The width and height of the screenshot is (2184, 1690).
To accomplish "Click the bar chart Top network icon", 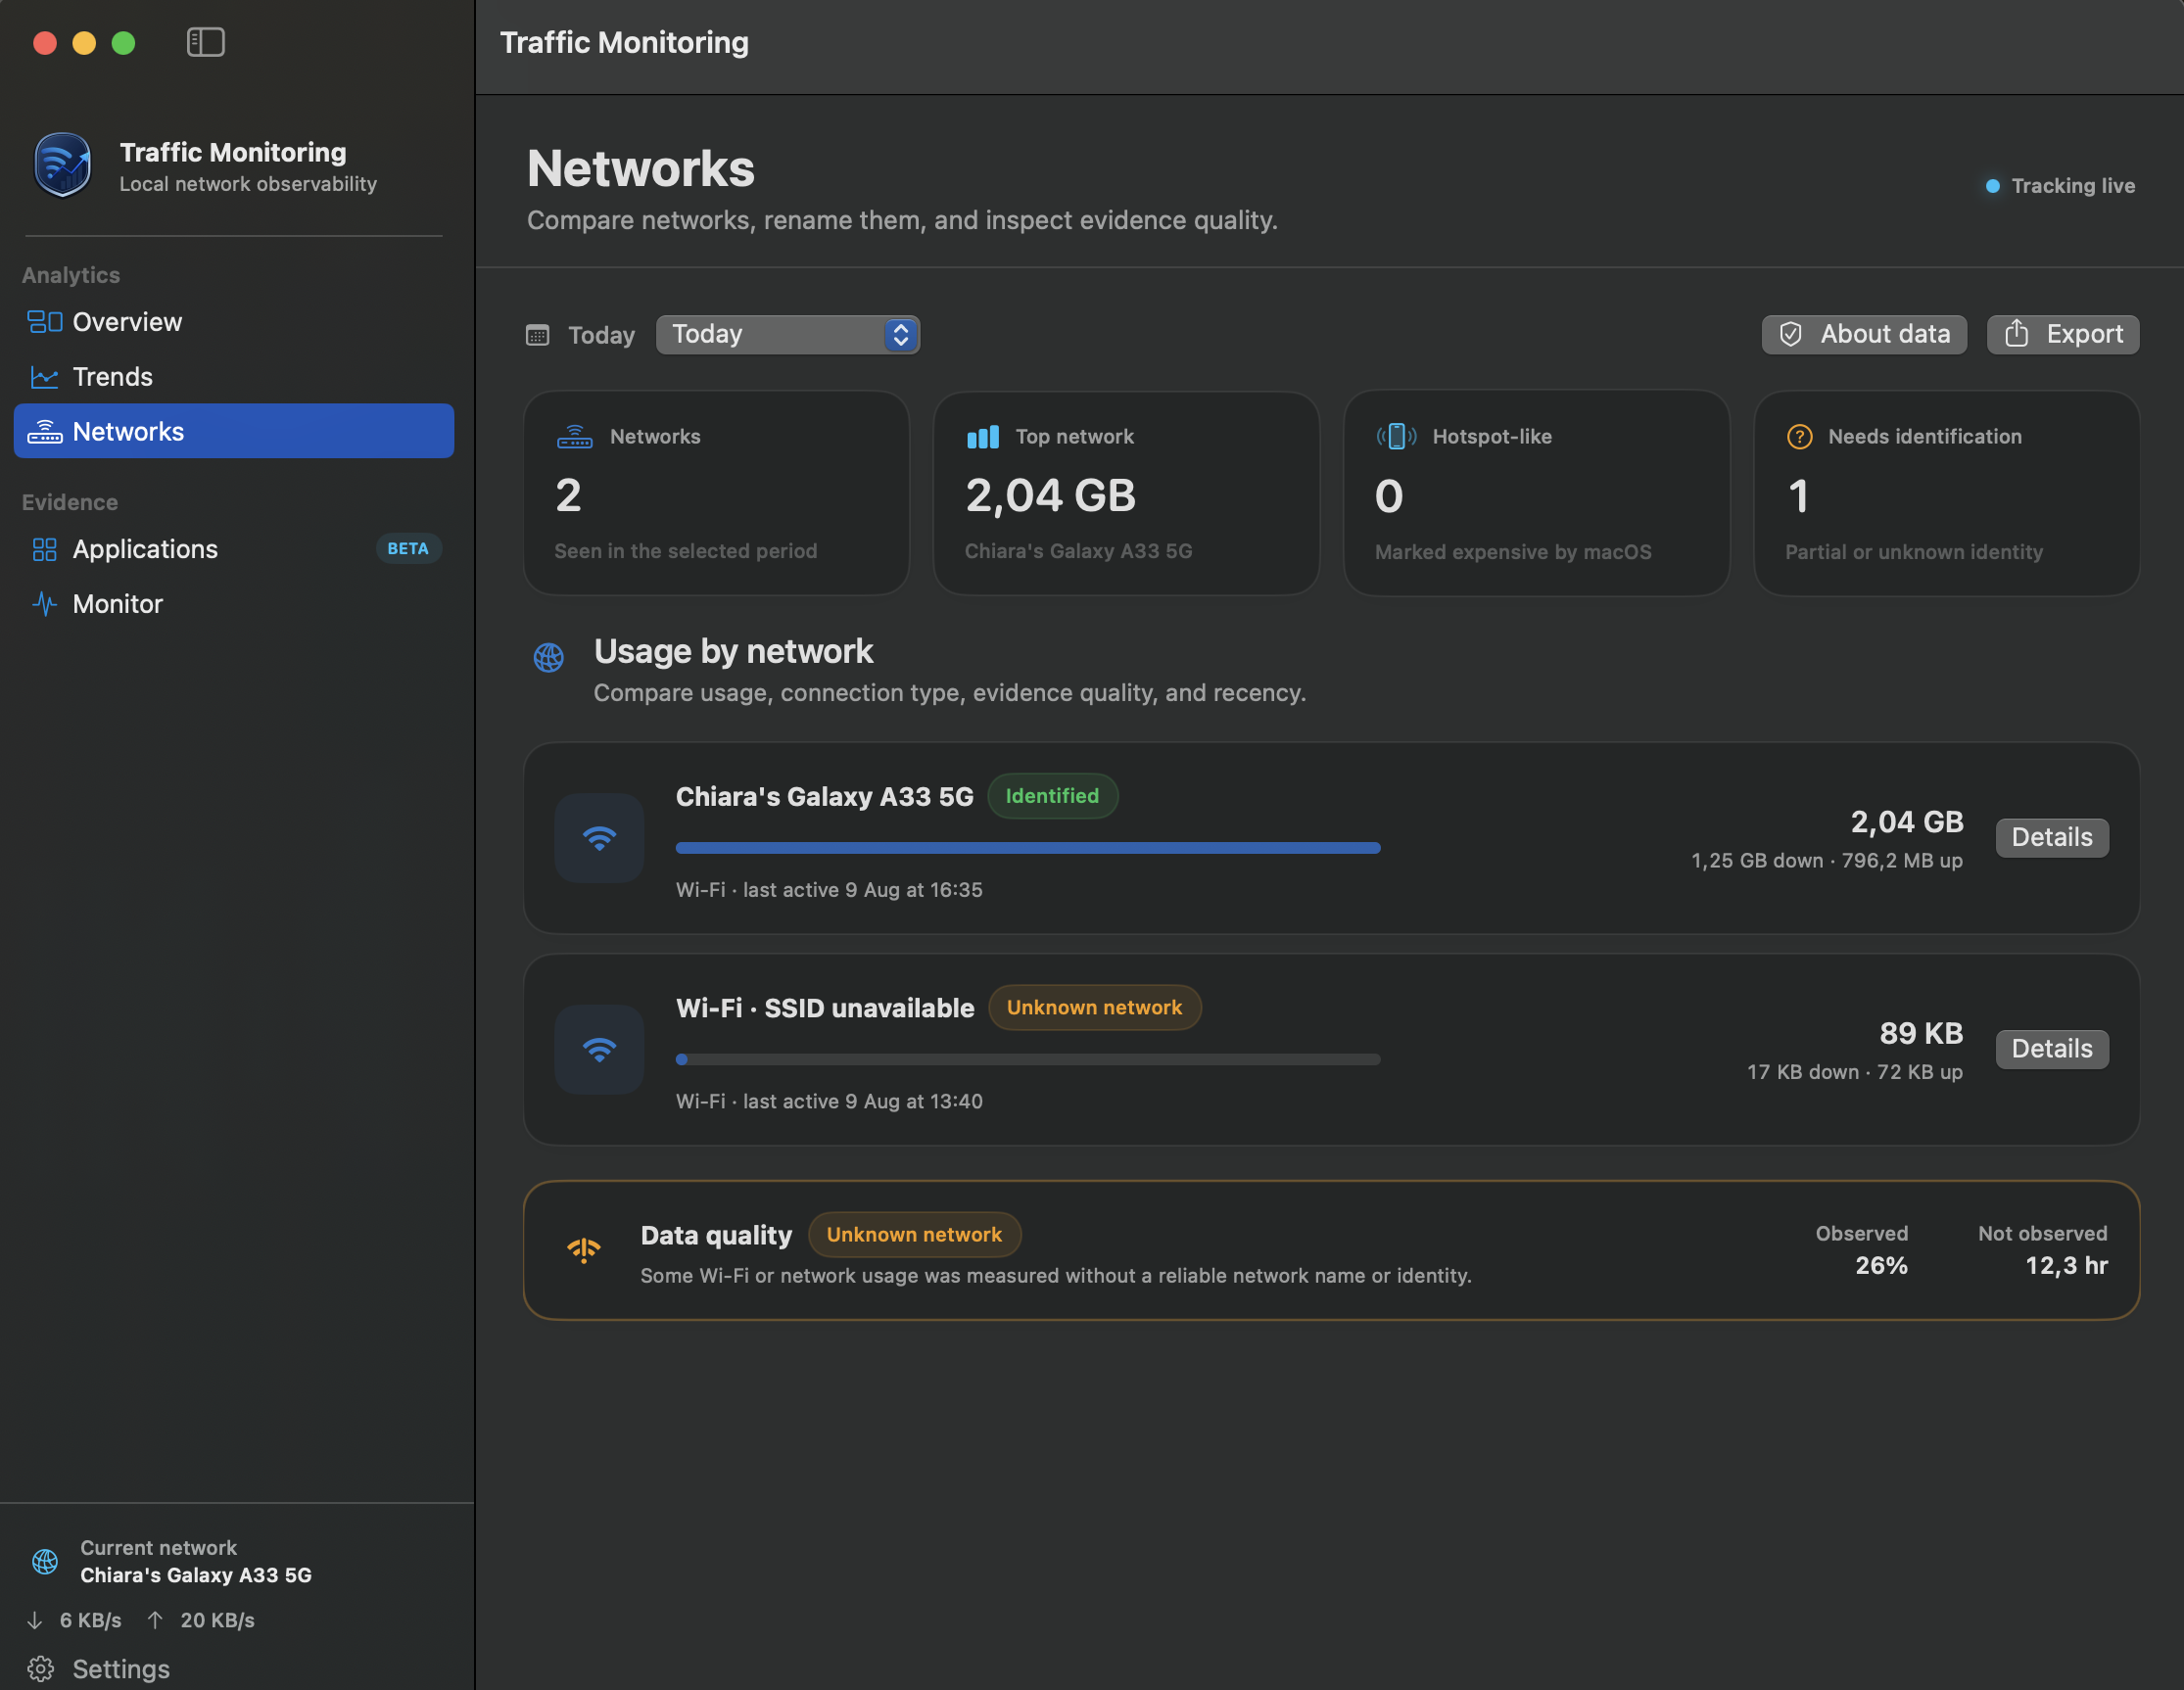I will click(983, 437).
